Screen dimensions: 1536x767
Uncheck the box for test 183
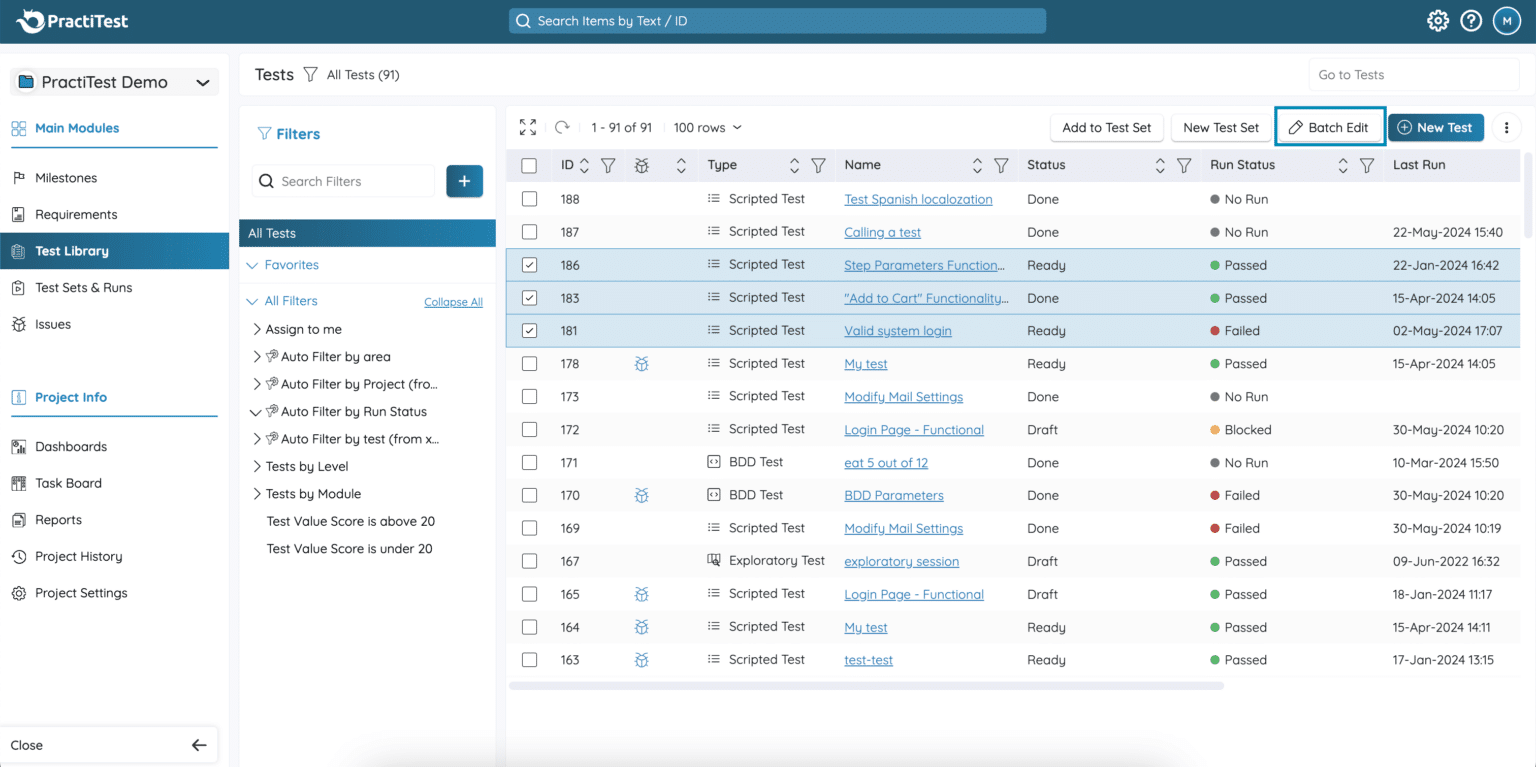point(530,298)
